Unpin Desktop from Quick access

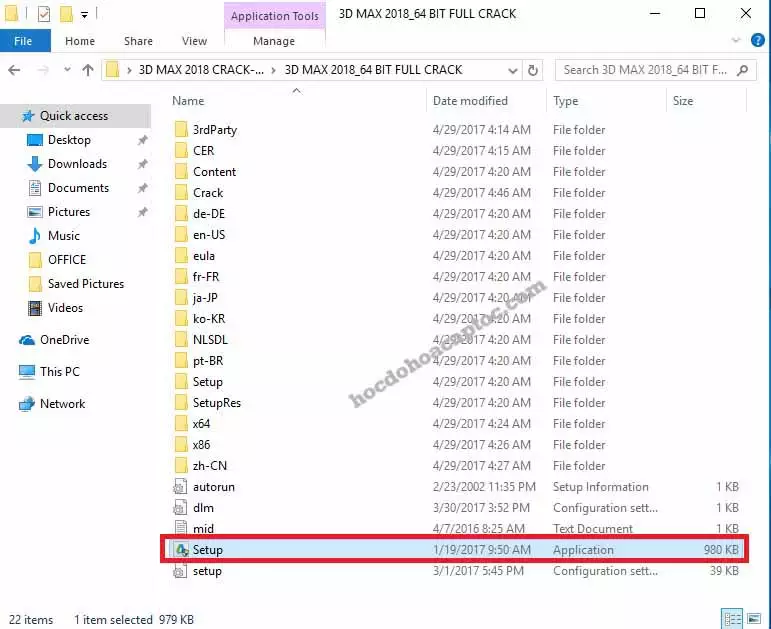coord(143,140)
